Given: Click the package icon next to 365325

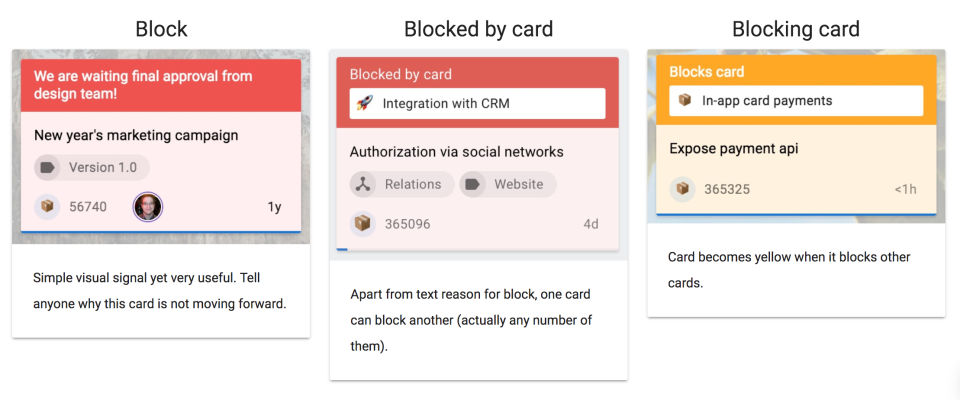Looking at the screenshot, I should pos(683,188).
